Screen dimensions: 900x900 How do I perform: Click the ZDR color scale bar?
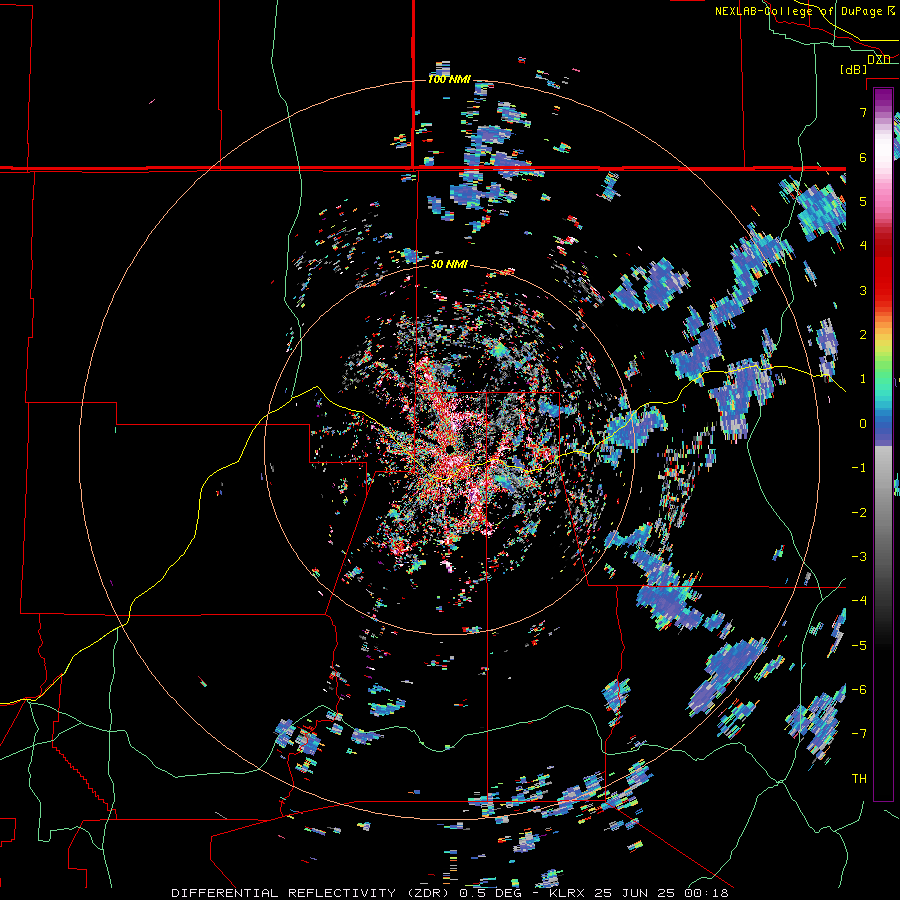point(883,444)
